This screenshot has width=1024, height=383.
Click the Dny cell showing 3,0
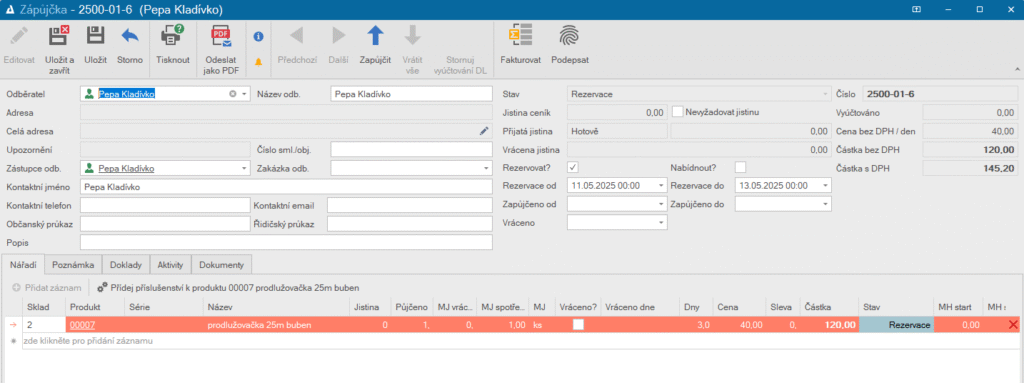[x=696, y=325]
